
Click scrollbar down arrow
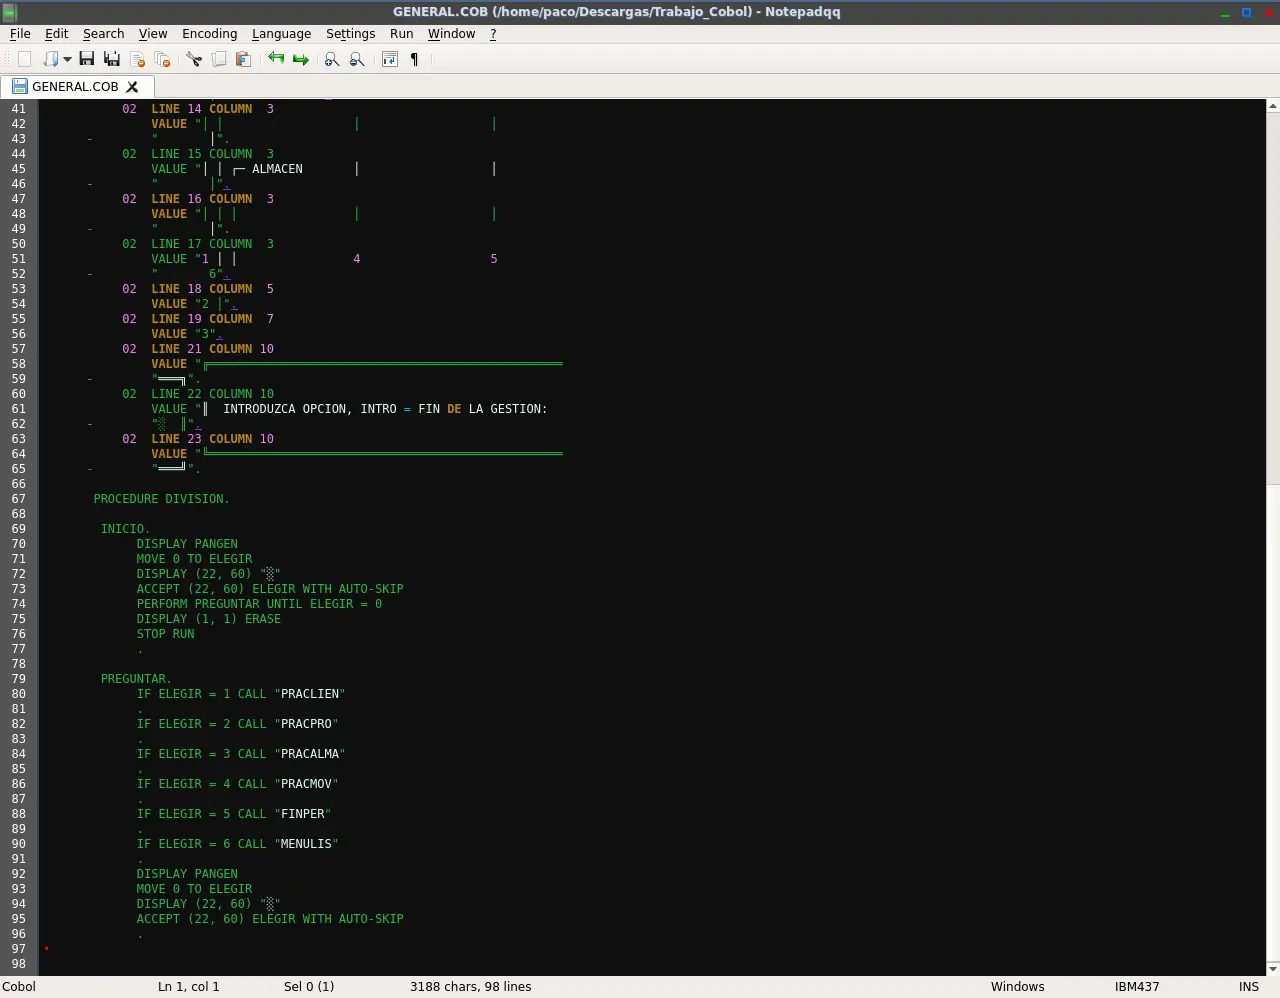point(1273,969)
